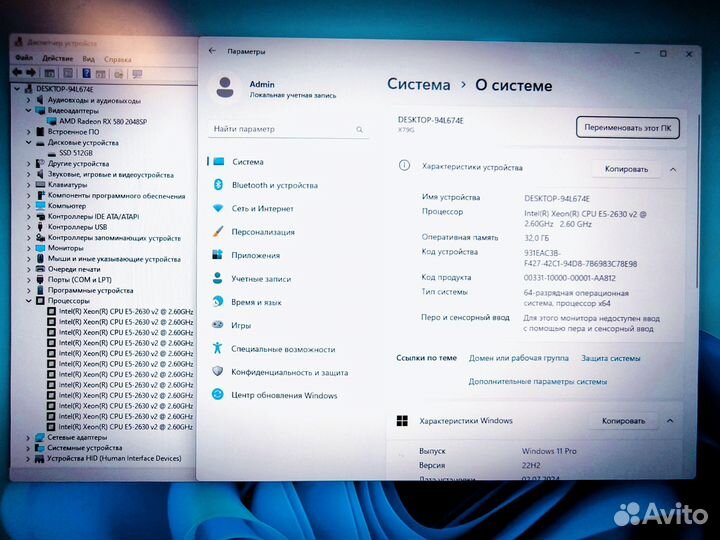Click Device Manager toolbar forward arrow

click(31, 73)
